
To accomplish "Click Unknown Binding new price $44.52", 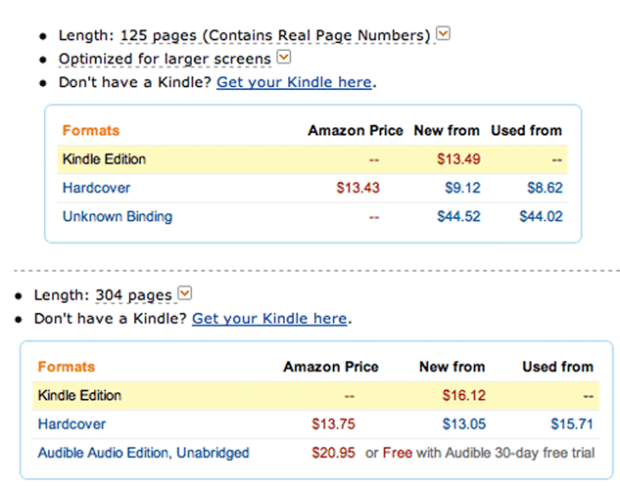I will tap(458, 216).
